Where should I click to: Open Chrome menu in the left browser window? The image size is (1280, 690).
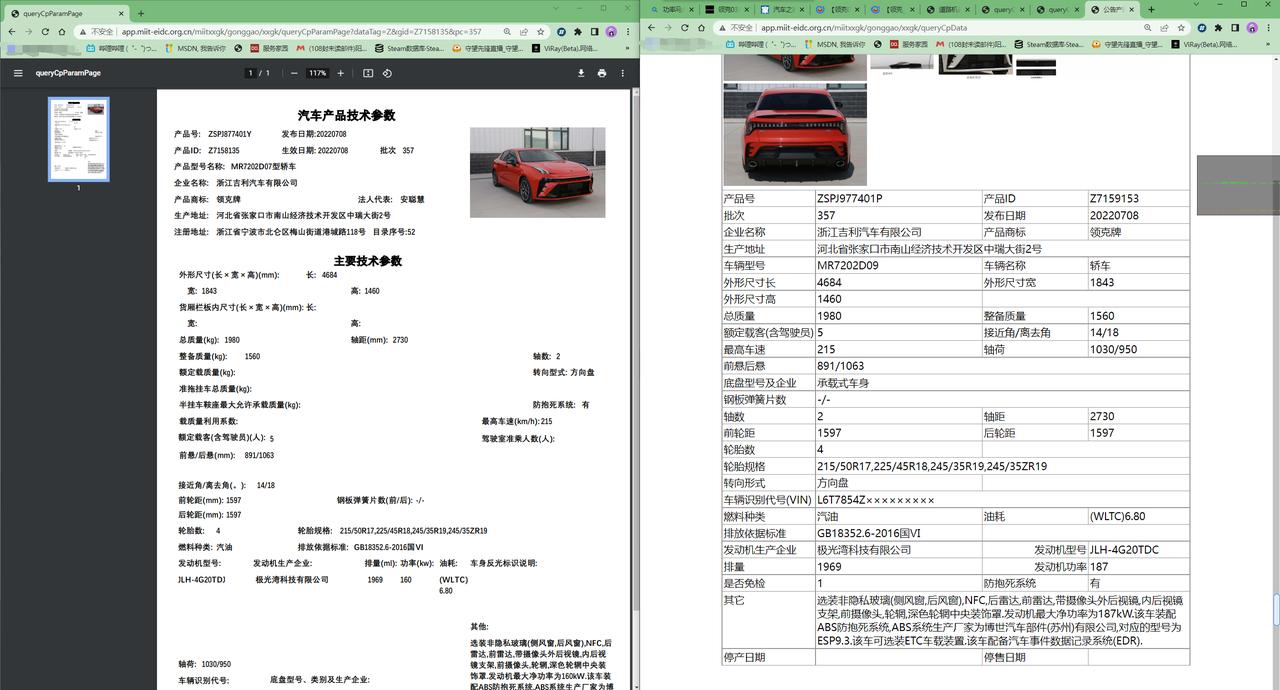628,31
